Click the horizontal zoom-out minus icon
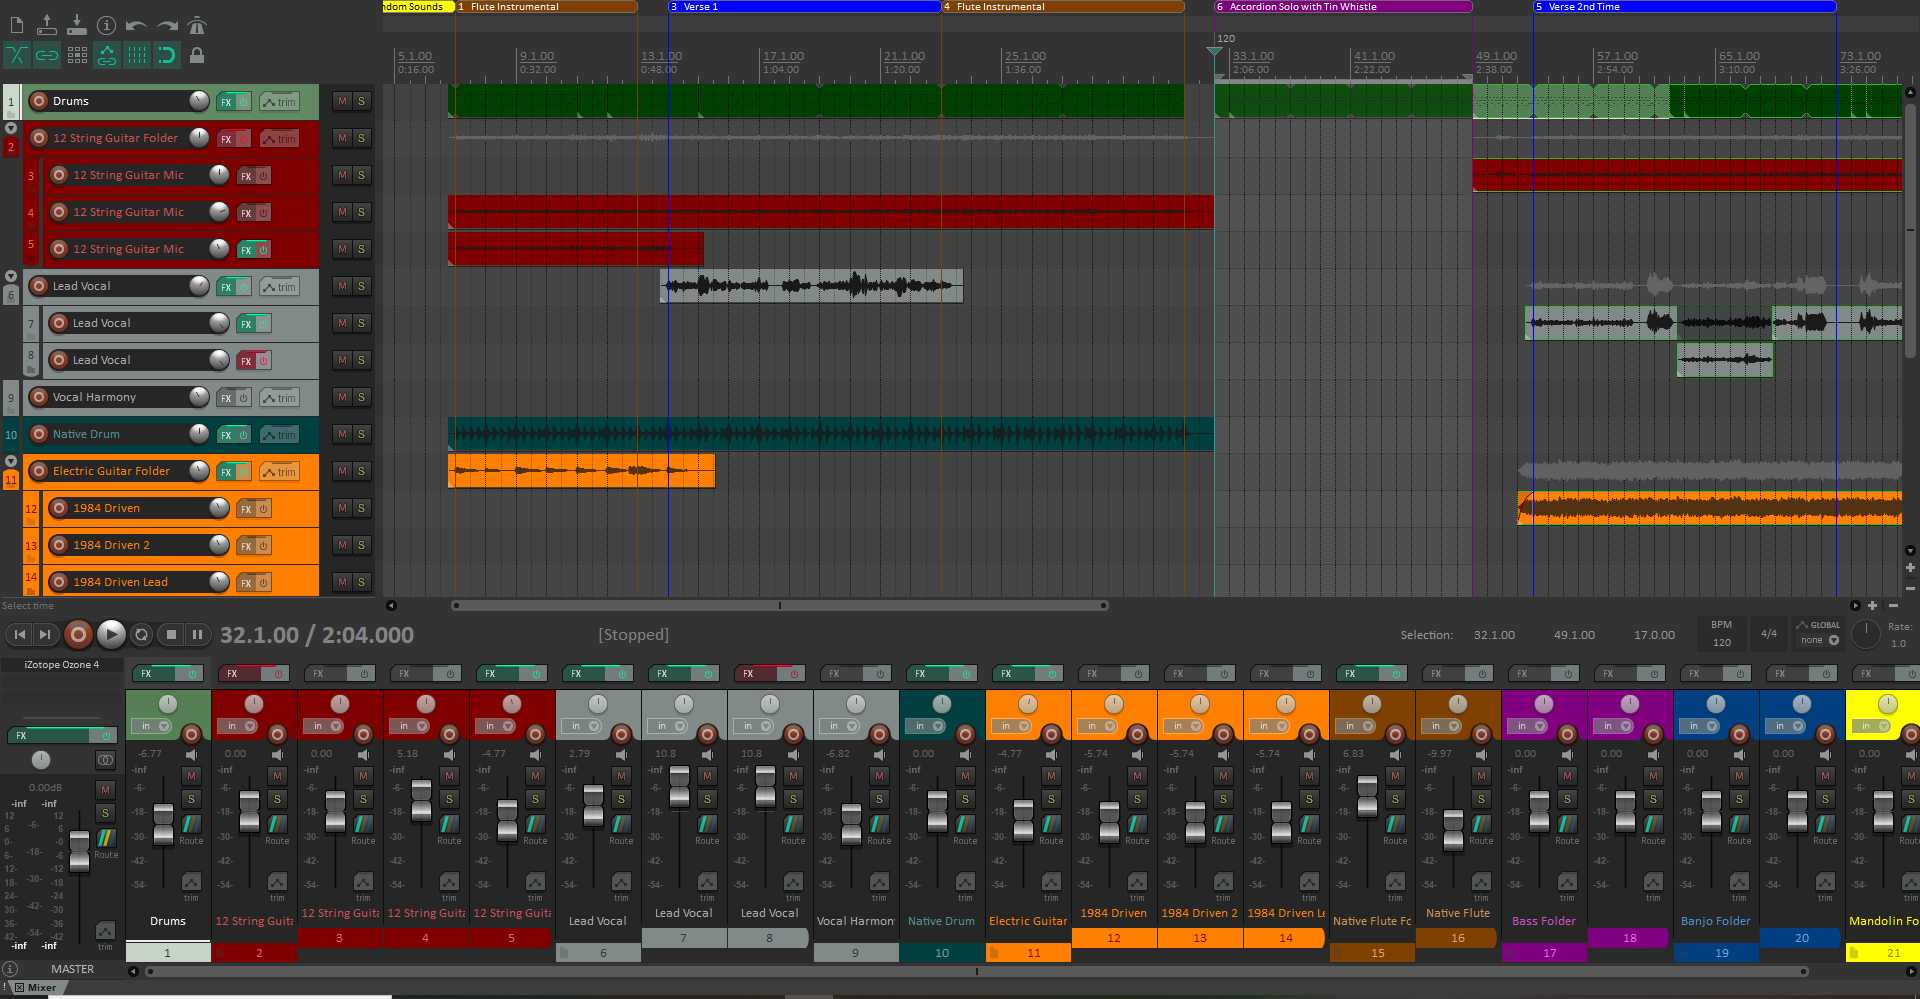The image size is (1920, 999). point(1892,605)
